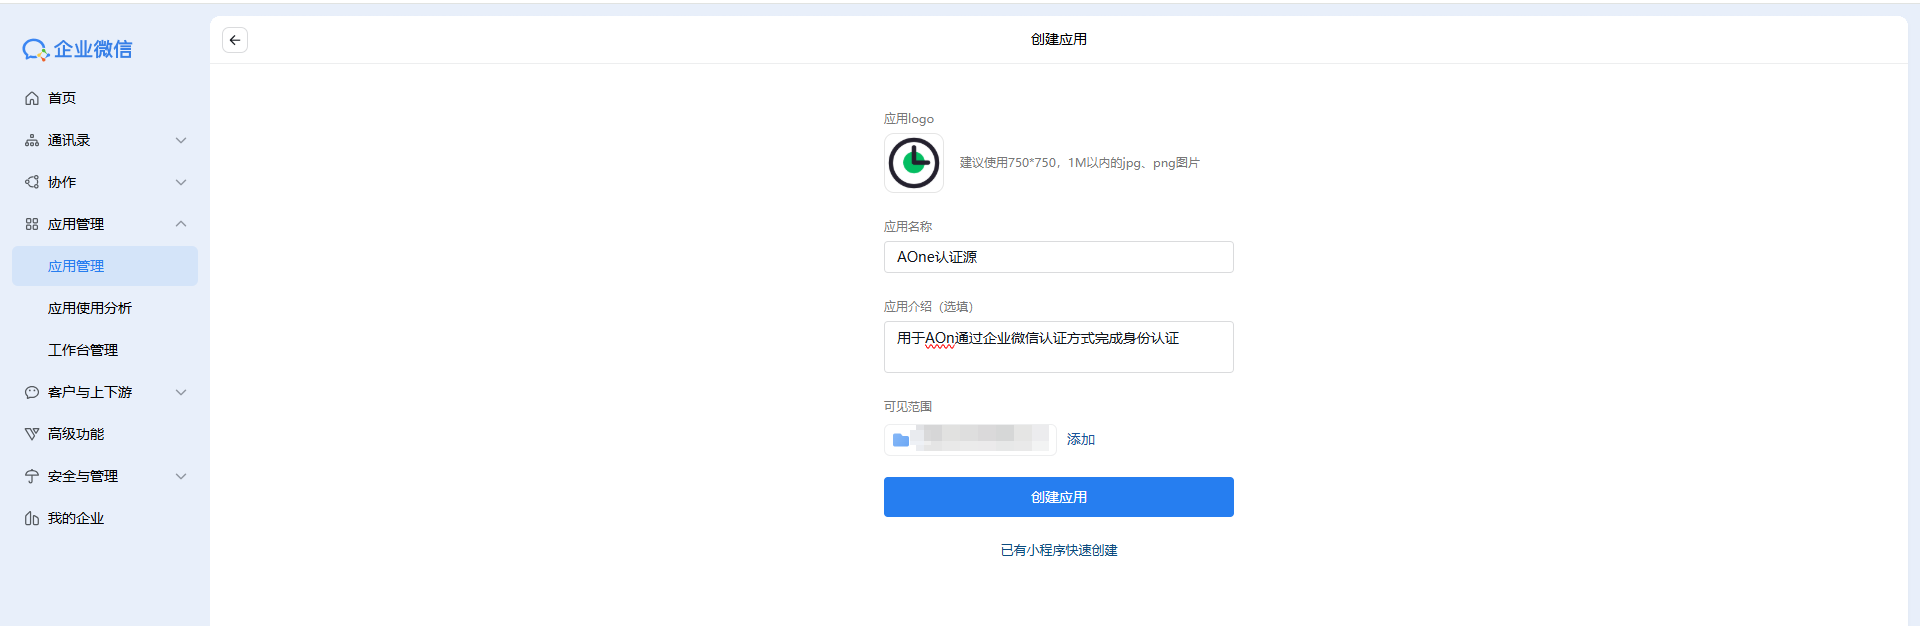
Task: Click the 通讯录 organization icon
Action: (32, 140)
